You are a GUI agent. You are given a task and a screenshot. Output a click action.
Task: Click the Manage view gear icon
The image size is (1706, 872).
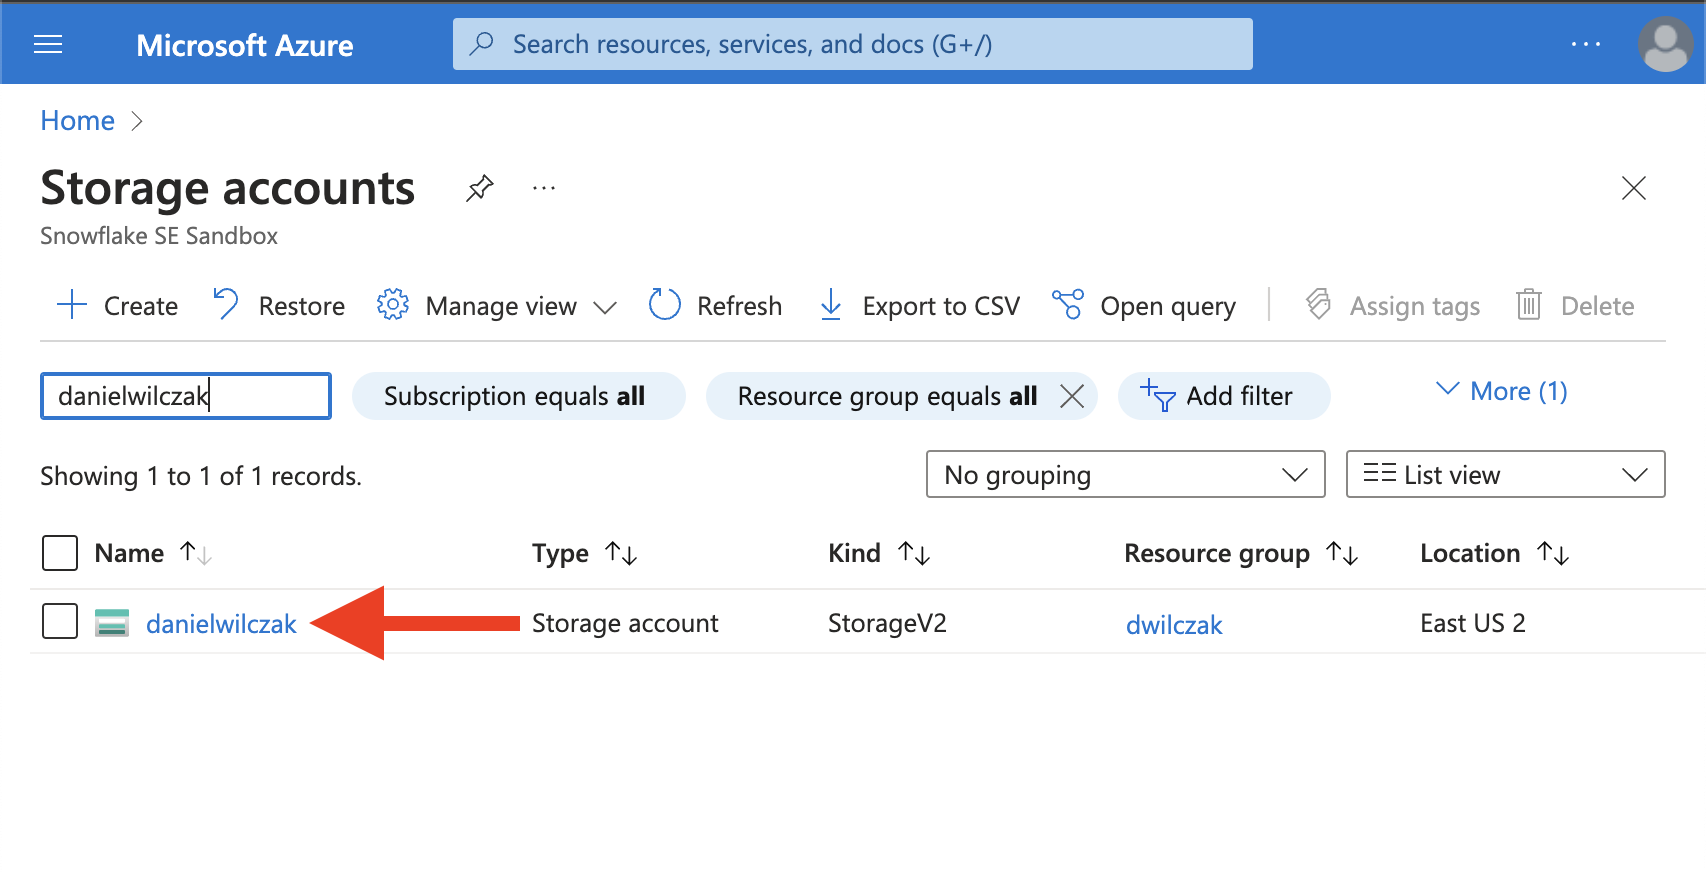[x=392, y=304]
